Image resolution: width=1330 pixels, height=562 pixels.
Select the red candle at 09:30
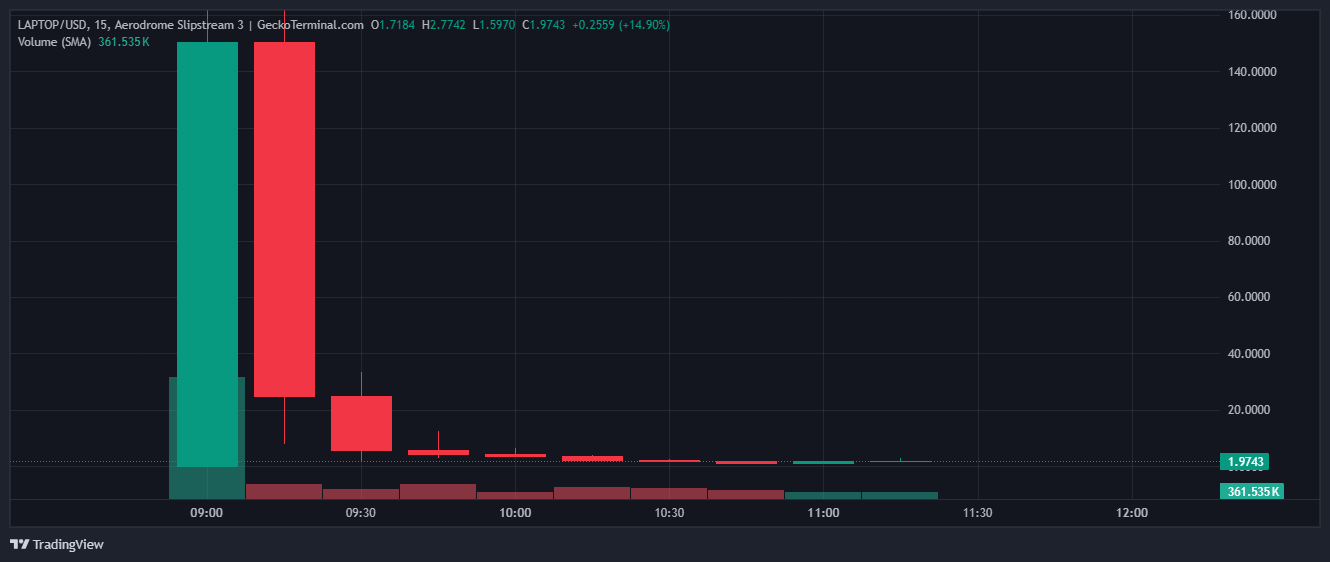coord(361,423)
